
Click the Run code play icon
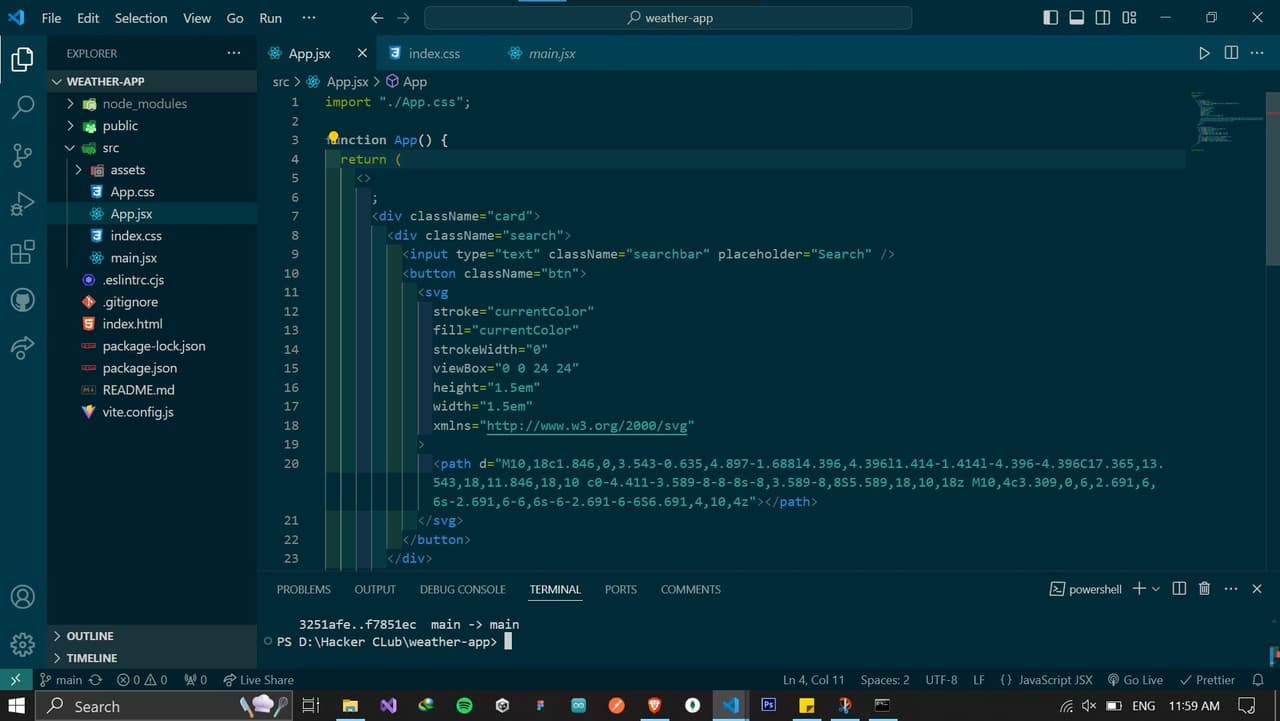(x=1204, y=53)
